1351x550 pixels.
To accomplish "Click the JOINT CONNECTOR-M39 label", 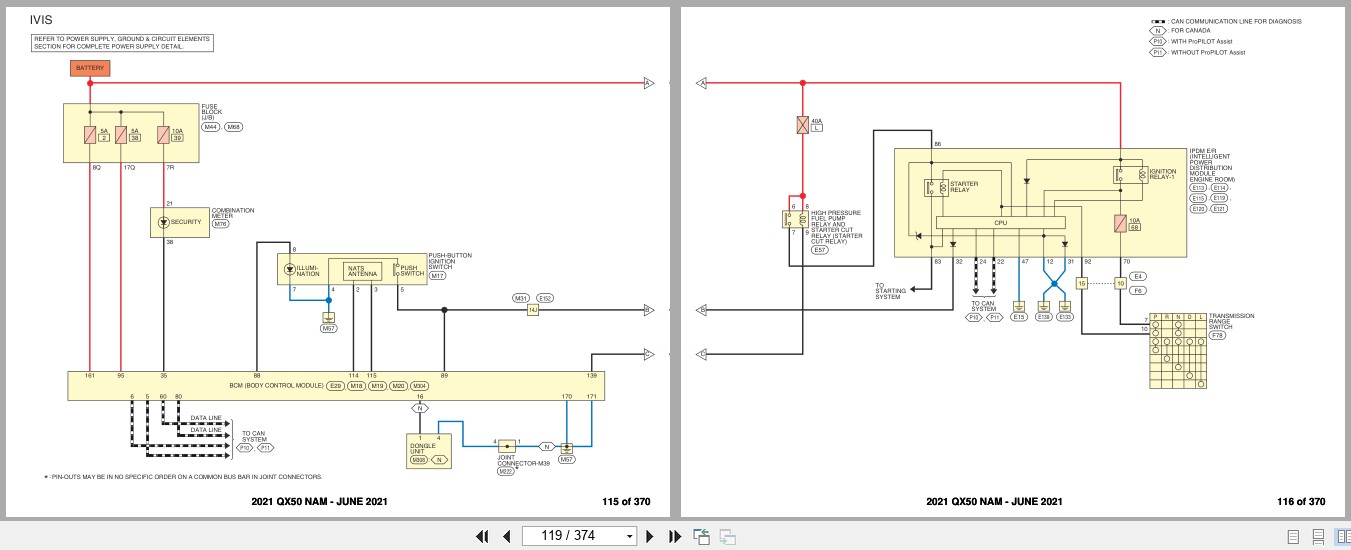I will 524,463.
